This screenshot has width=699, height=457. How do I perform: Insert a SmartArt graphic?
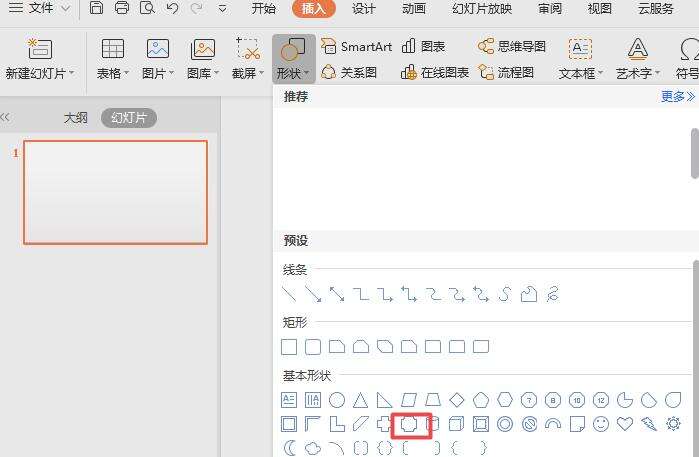pos(356,46)
